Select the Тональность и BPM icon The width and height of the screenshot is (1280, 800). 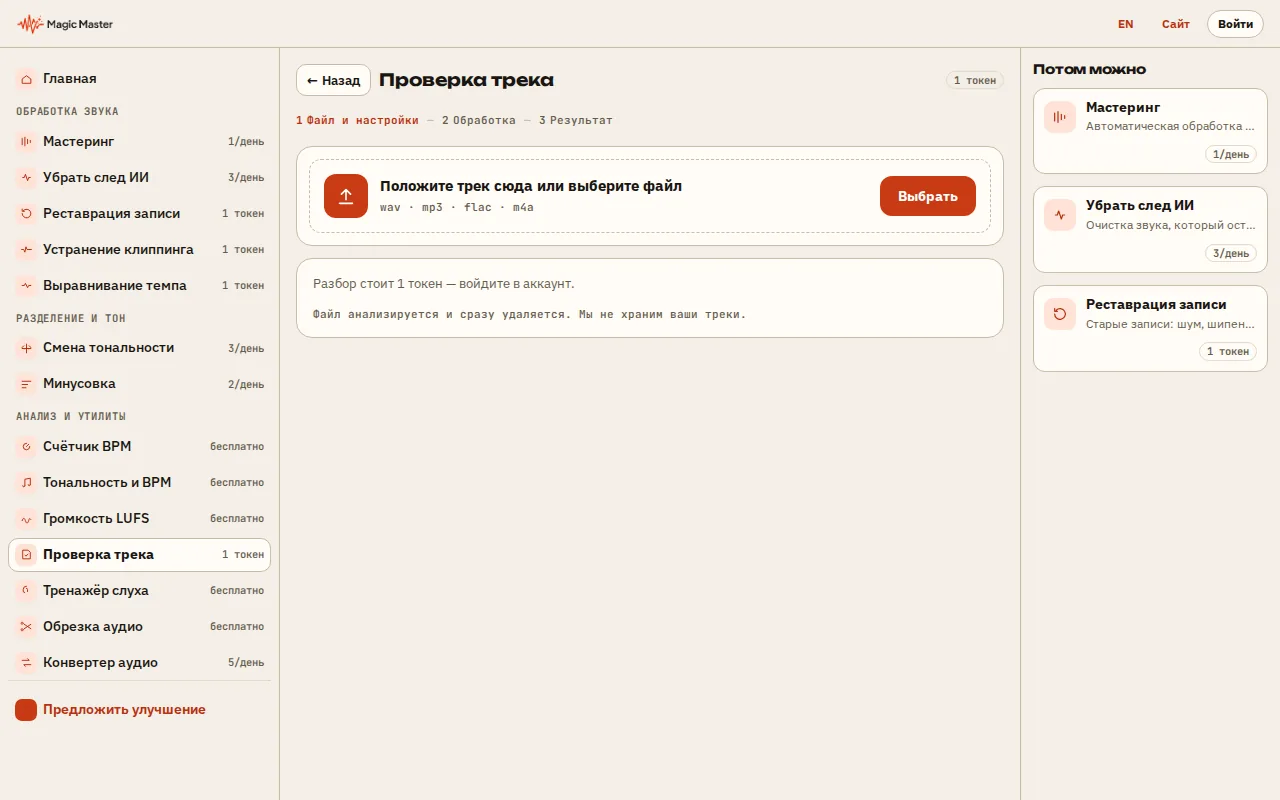click(x=26, y=483)
